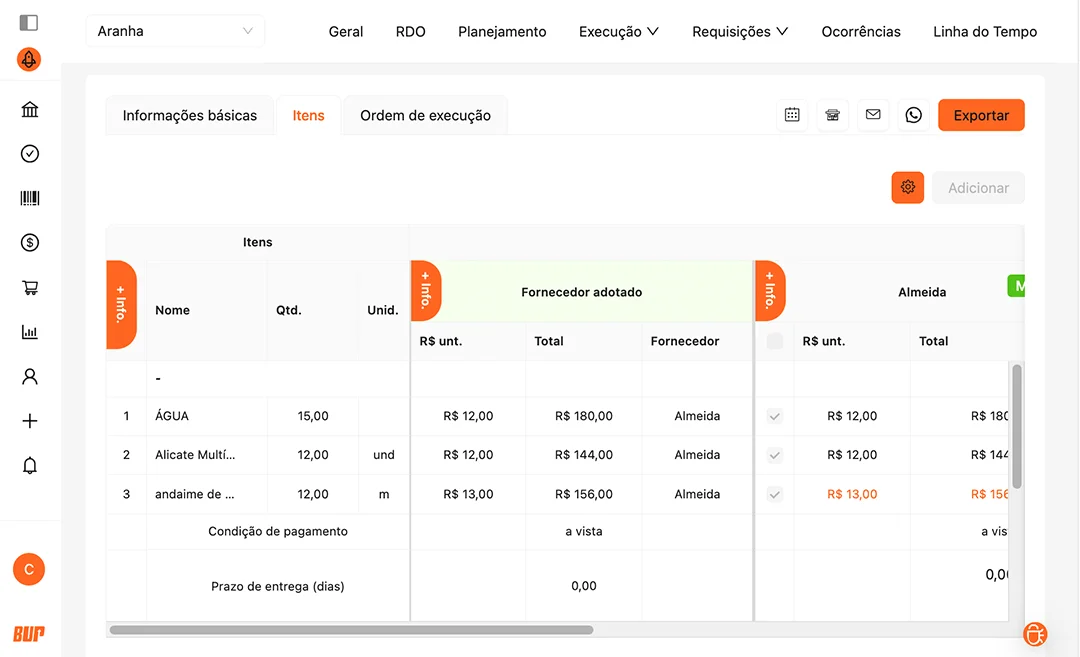Click the Exportar button
The width and height of the screenshot is (1080, 657).
981,115
